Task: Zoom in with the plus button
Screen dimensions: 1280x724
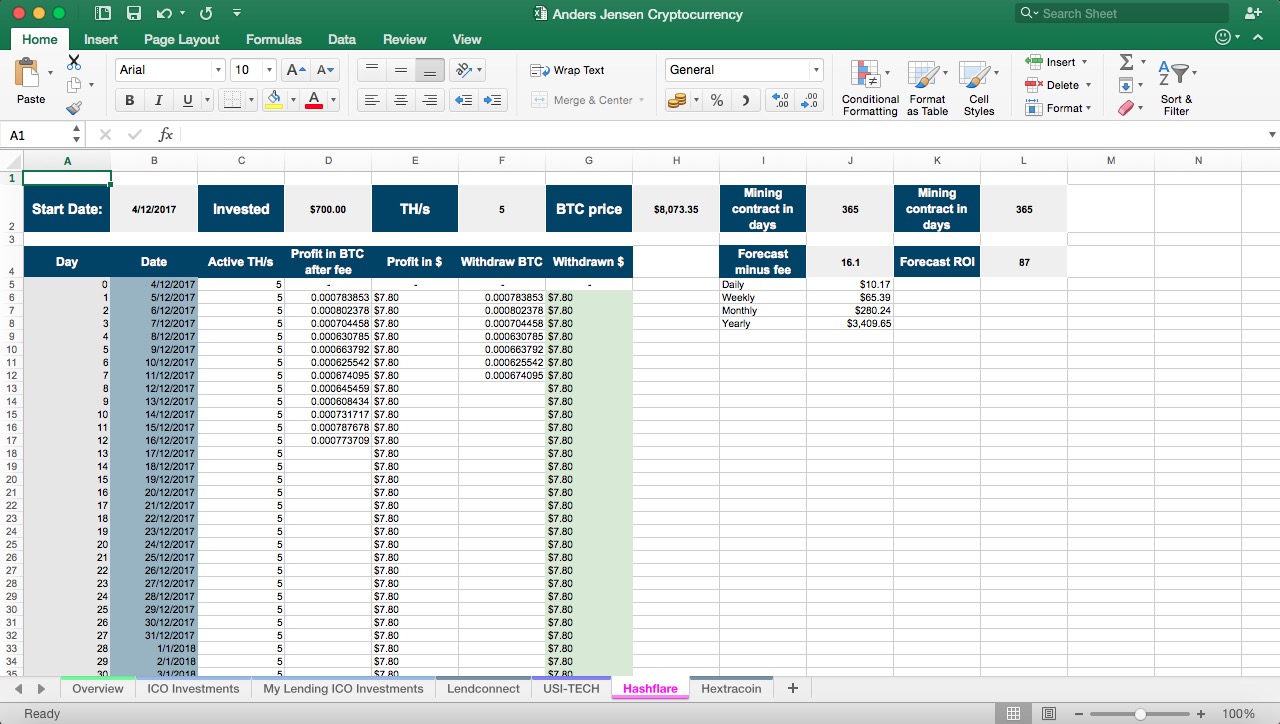Action: (1201, 714)
